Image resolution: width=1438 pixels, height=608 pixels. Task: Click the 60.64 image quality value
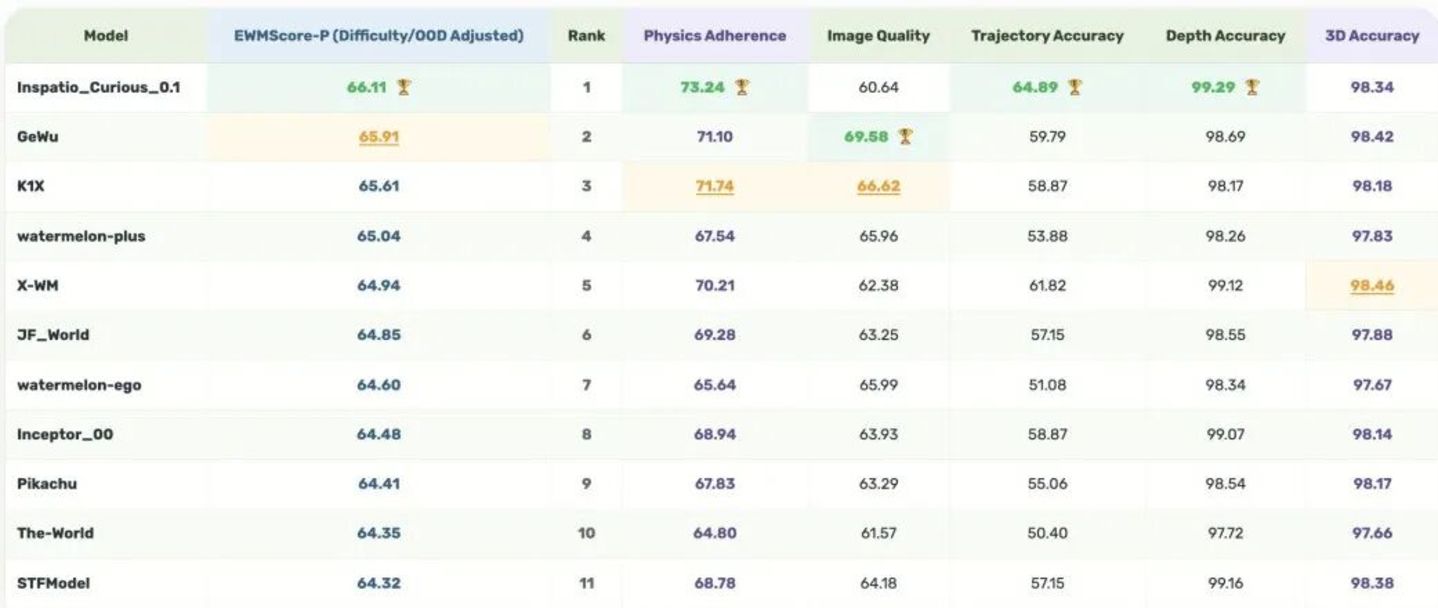(x=878, y=88)
